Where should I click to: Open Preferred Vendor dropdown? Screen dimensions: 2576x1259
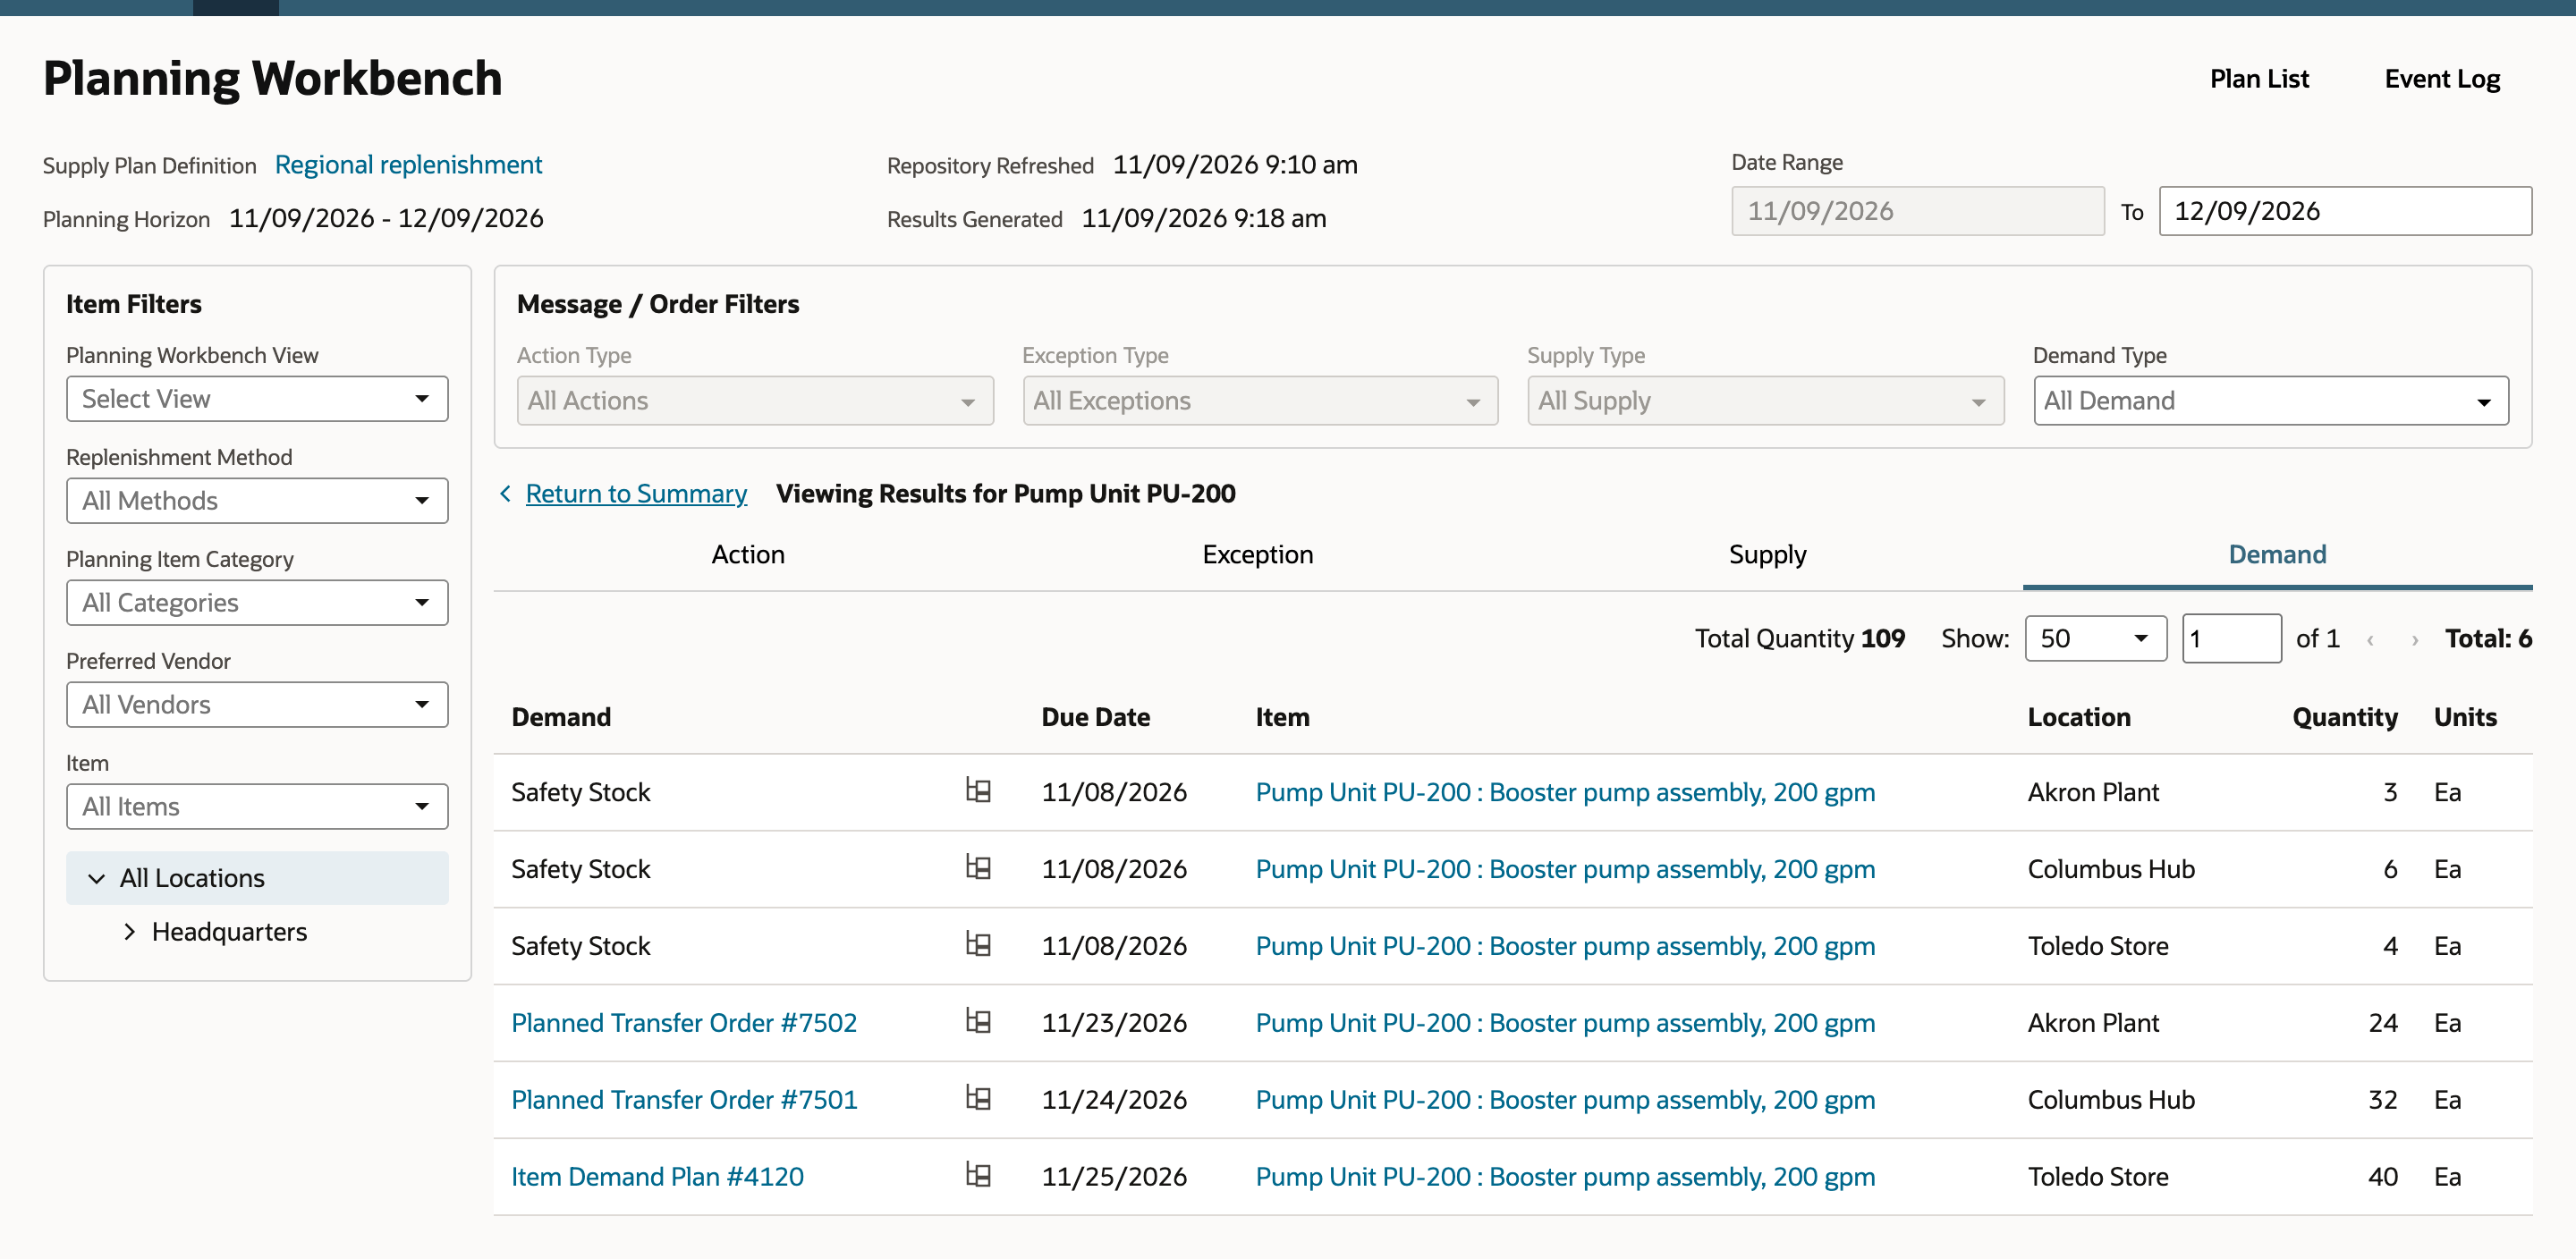257,705
